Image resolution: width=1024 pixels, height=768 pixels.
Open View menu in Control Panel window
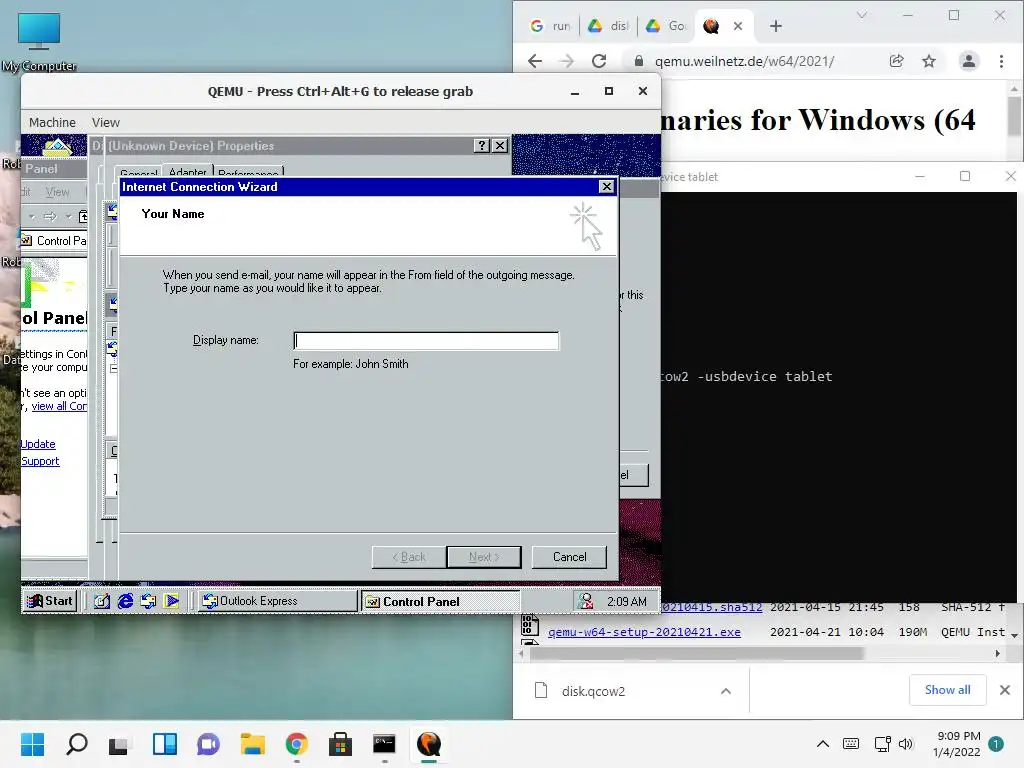(x=57, y=192)
